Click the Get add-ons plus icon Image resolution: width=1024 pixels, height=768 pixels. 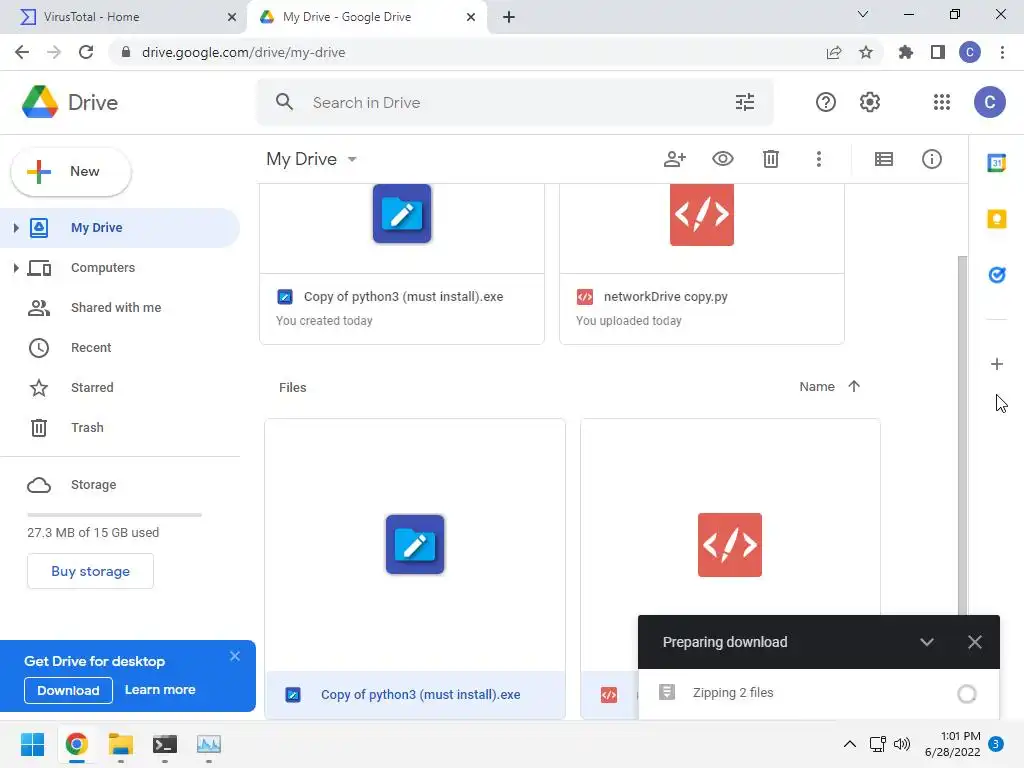996,364
